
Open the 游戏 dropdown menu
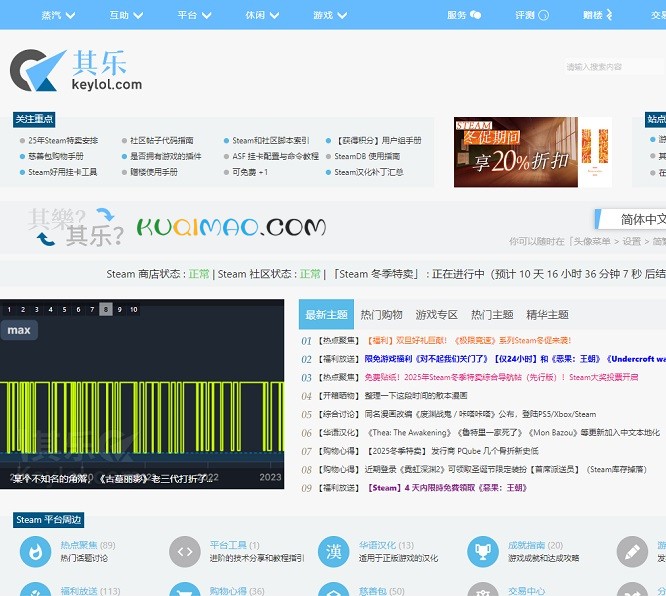point(330,15)
